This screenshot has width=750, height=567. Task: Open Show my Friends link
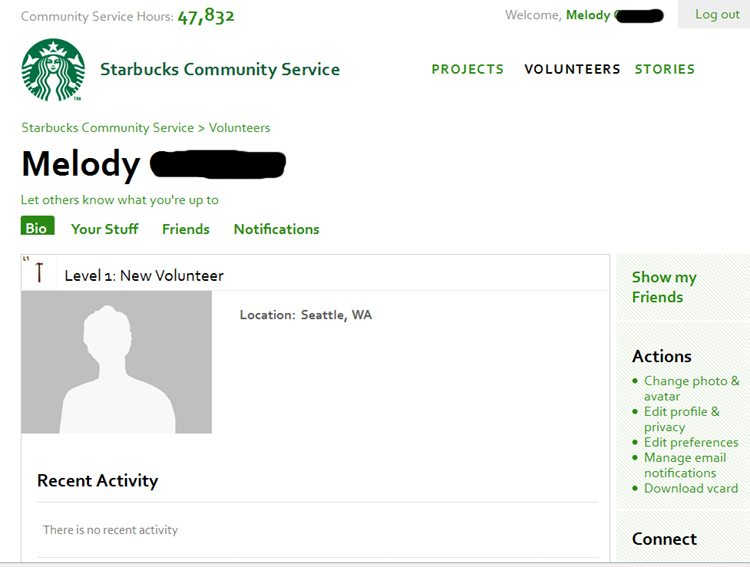click(x=664, y=287)
